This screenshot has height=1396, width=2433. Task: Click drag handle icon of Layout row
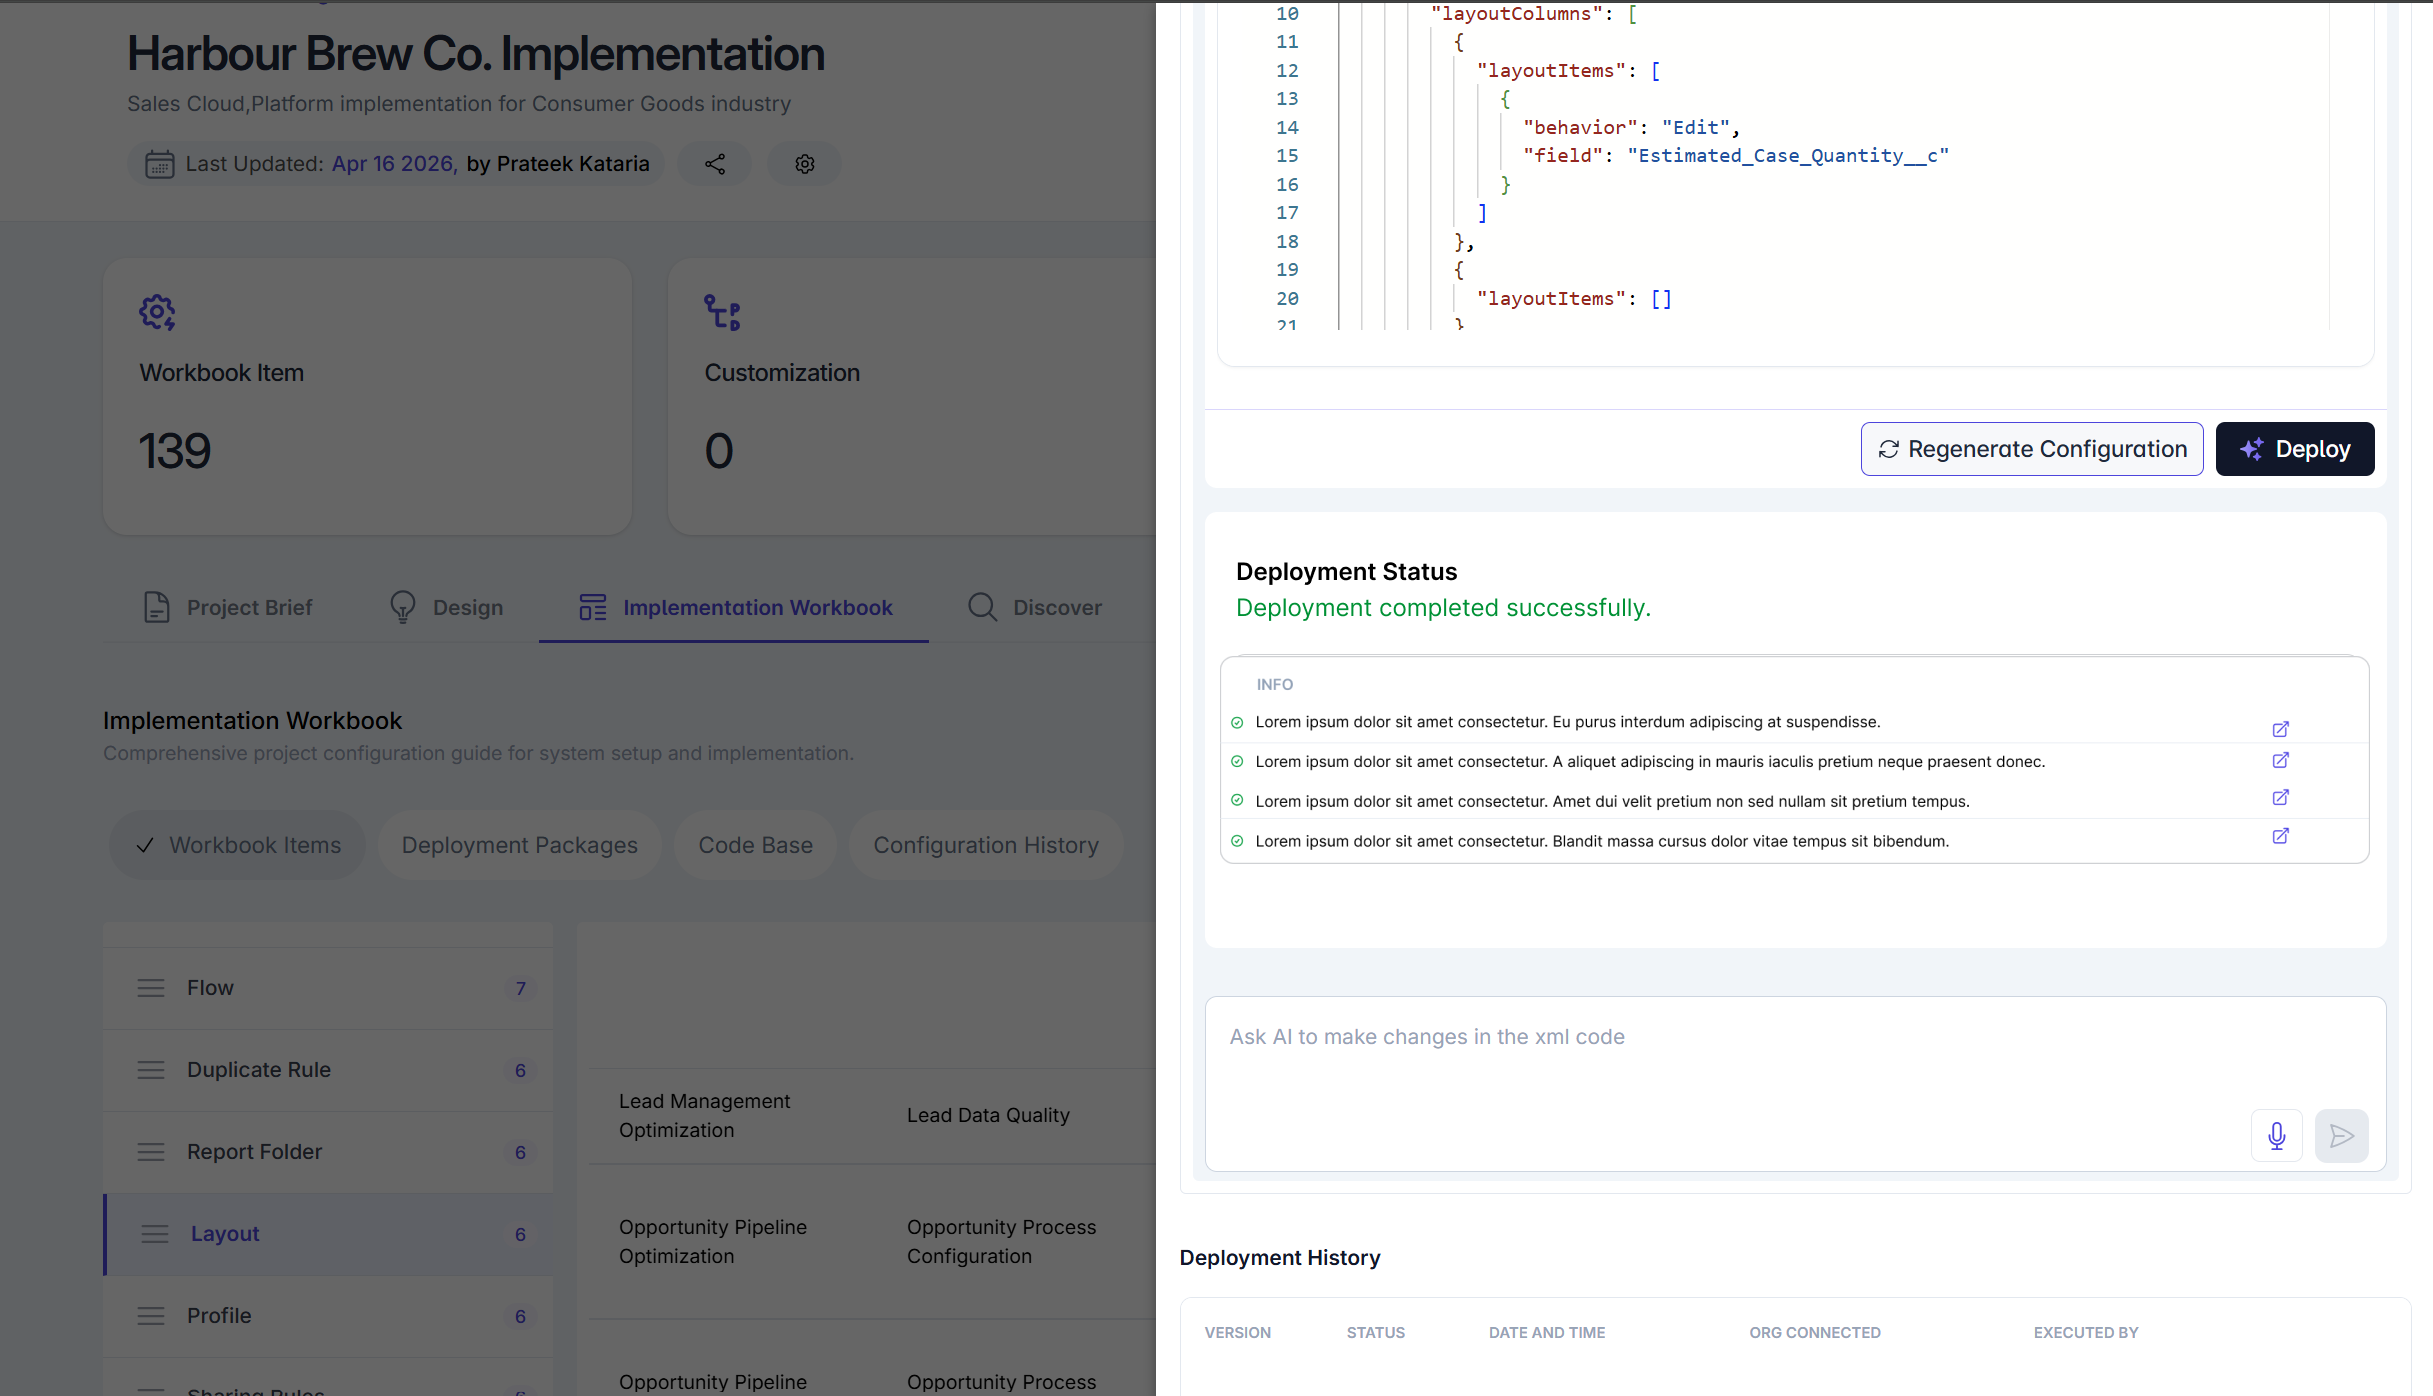coord(155,1234)
